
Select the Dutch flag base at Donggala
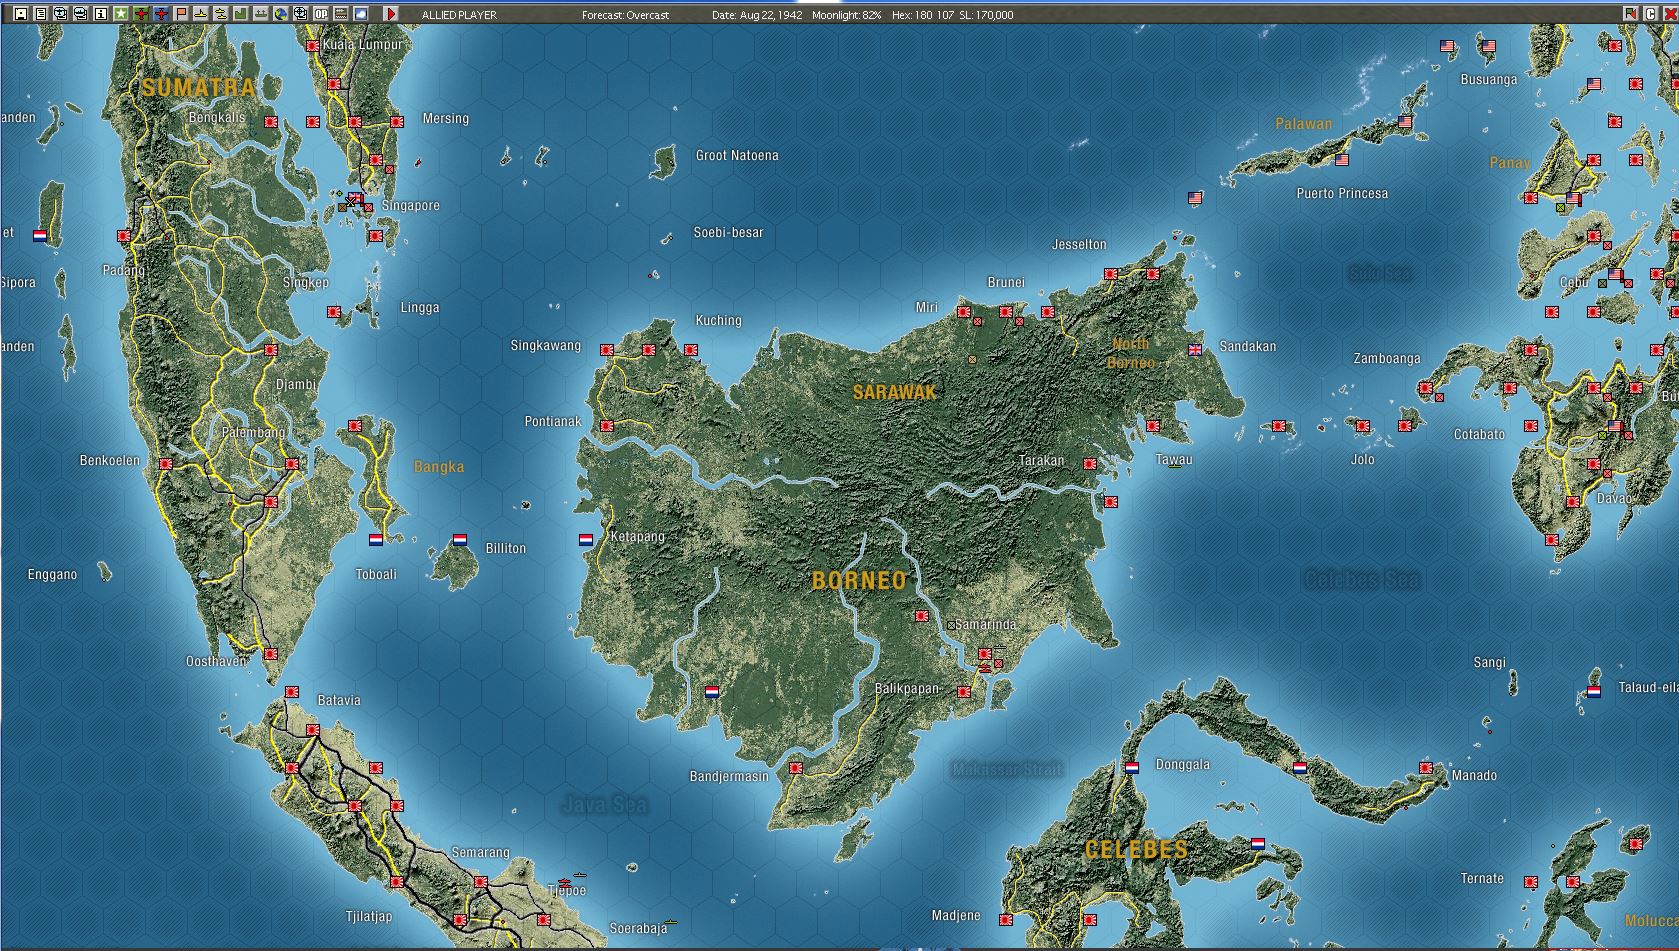tap(1132, 768)
